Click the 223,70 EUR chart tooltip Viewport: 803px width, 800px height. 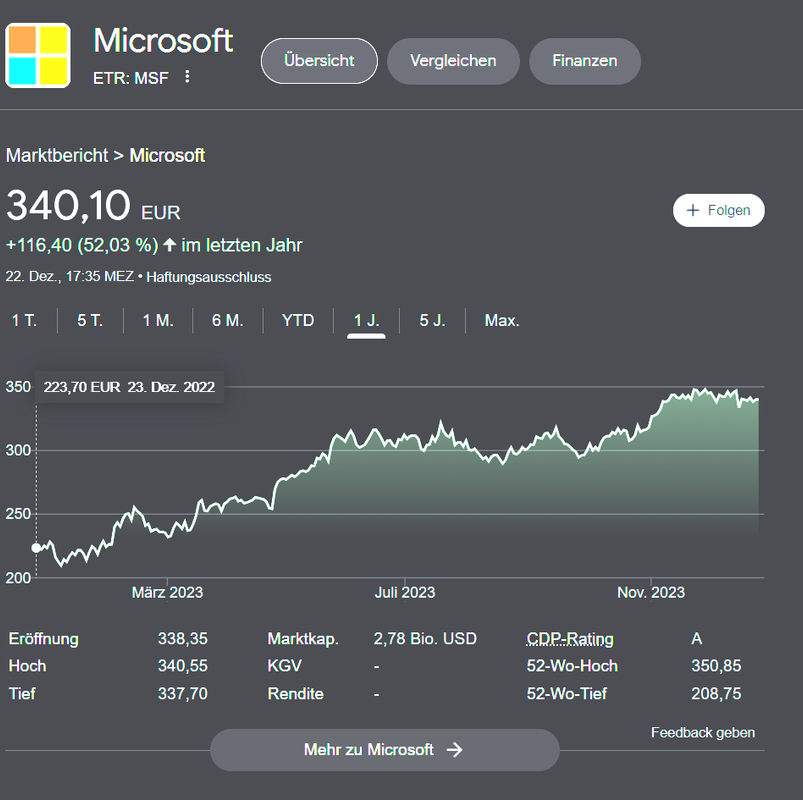coord(129,387)
